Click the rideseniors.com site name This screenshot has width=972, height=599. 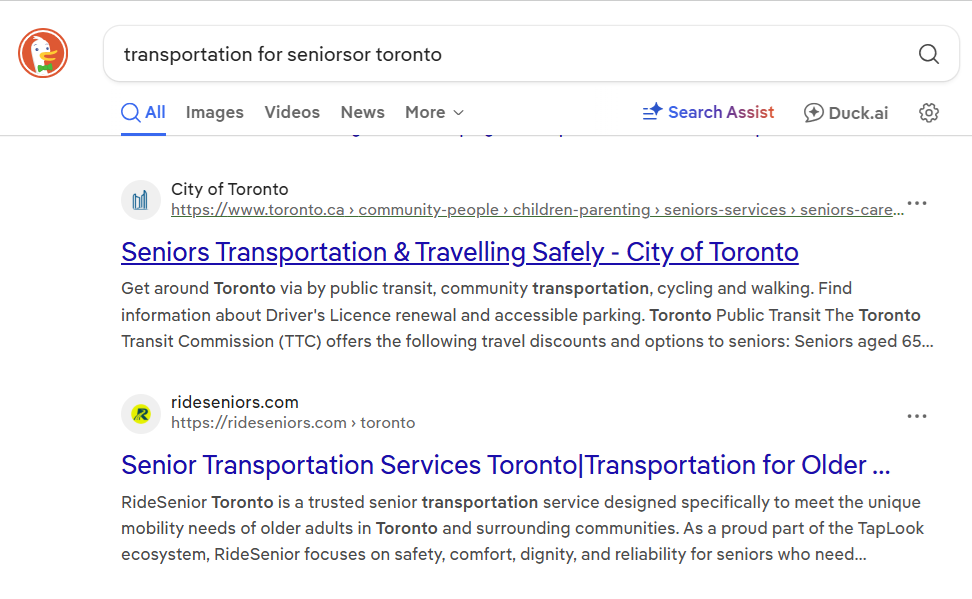[234, 402]
